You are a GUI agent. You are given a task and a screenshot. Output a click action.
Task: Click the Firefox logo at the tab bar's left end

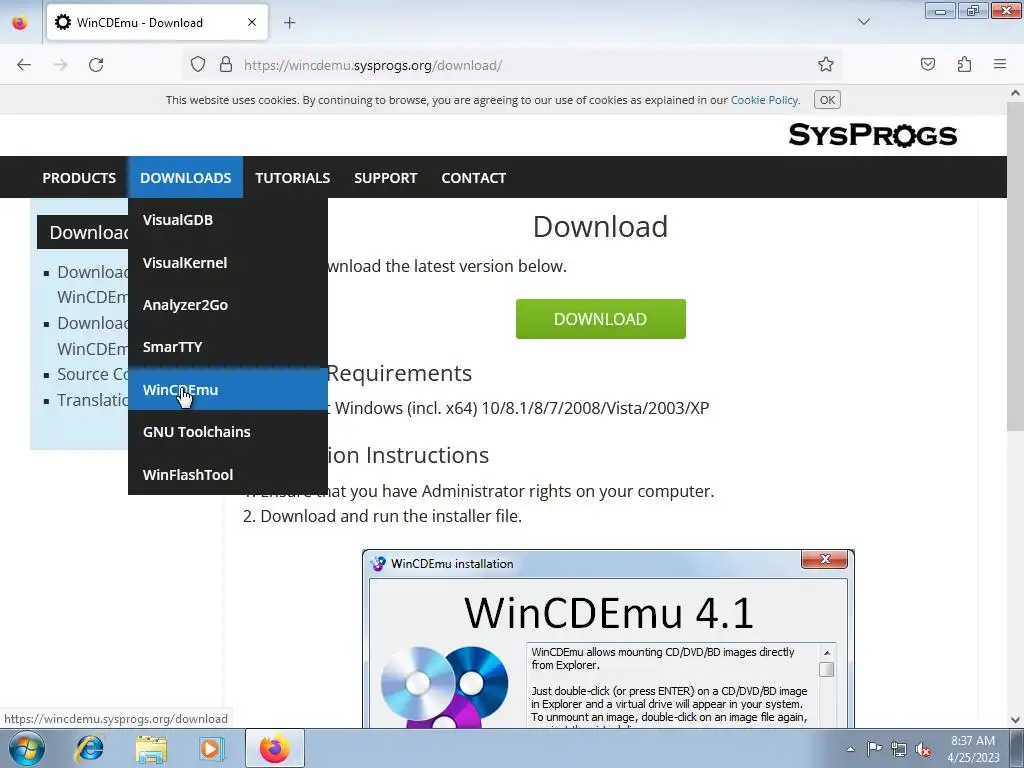point(20,22)
